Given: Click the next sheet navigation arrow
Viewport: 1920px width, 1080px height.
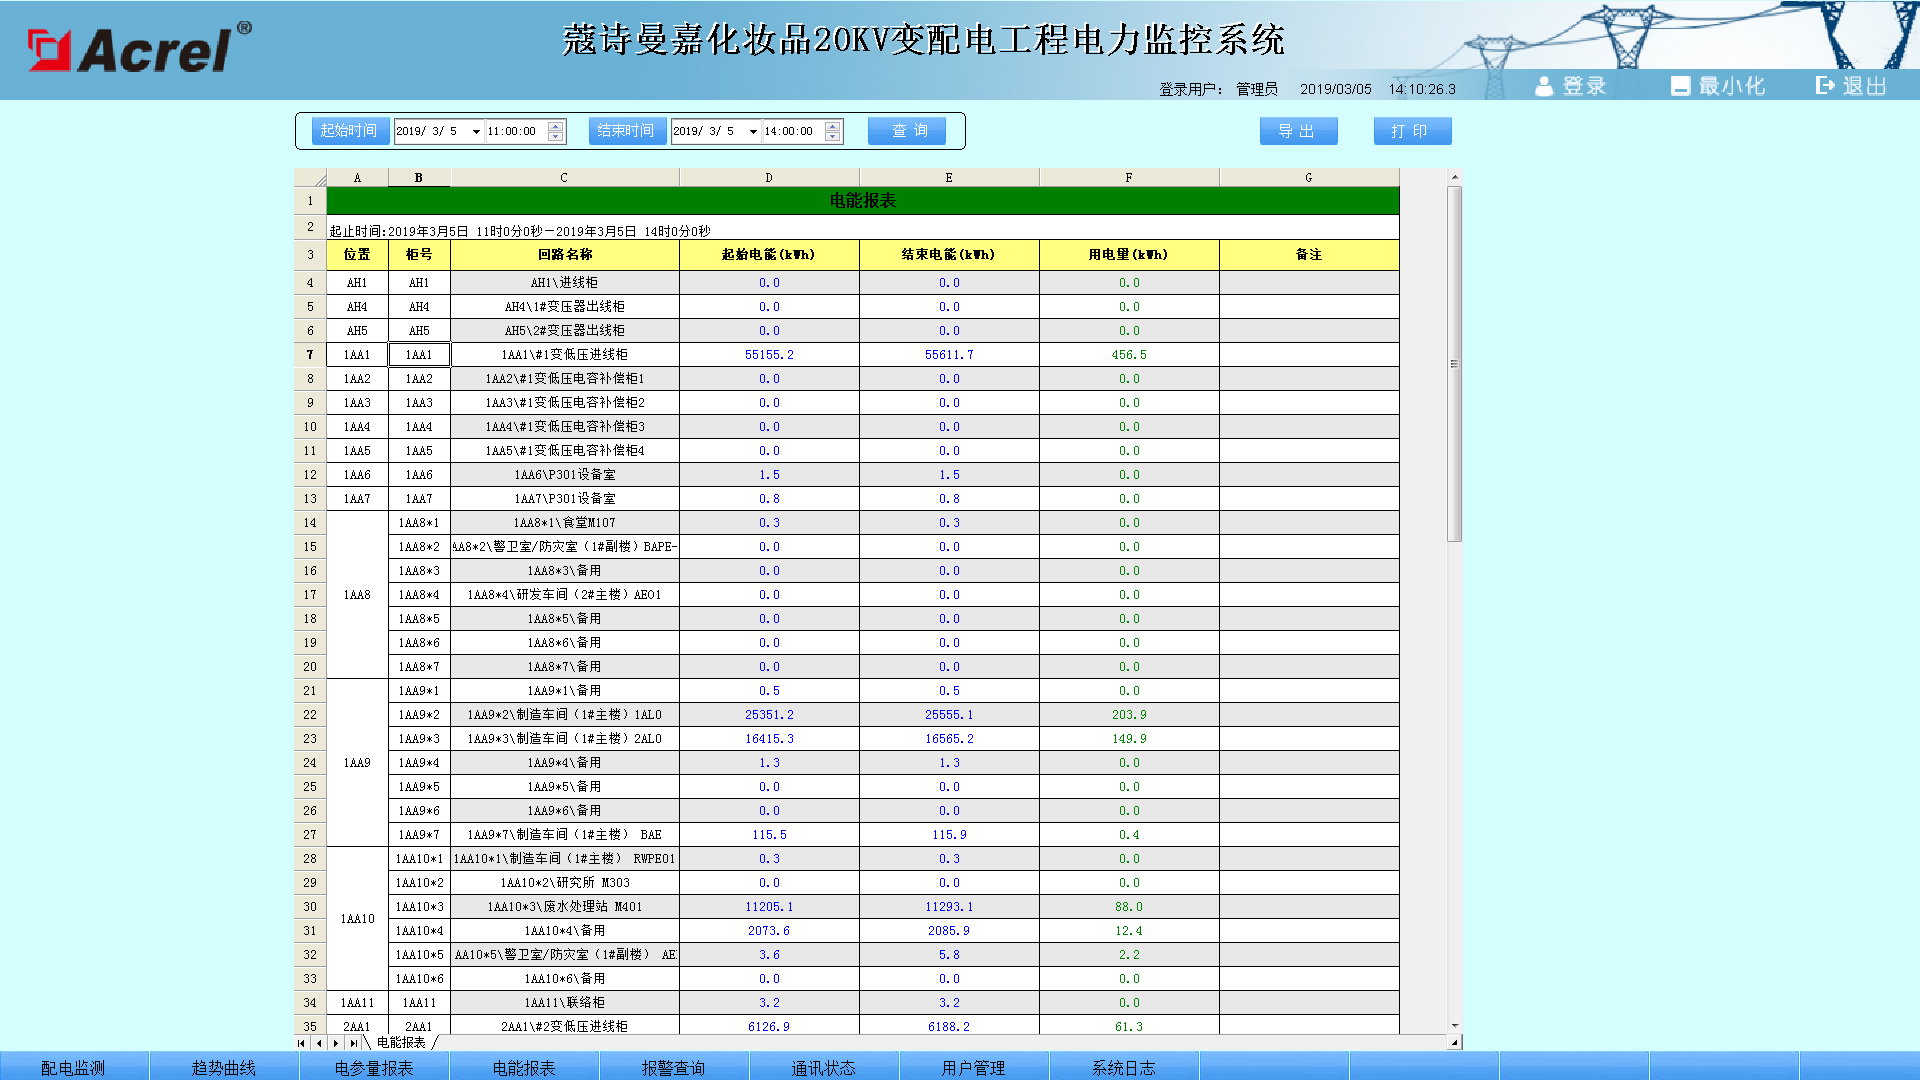Looking at the screenshot, I should pyautogui.click(x=336, y=1043).
